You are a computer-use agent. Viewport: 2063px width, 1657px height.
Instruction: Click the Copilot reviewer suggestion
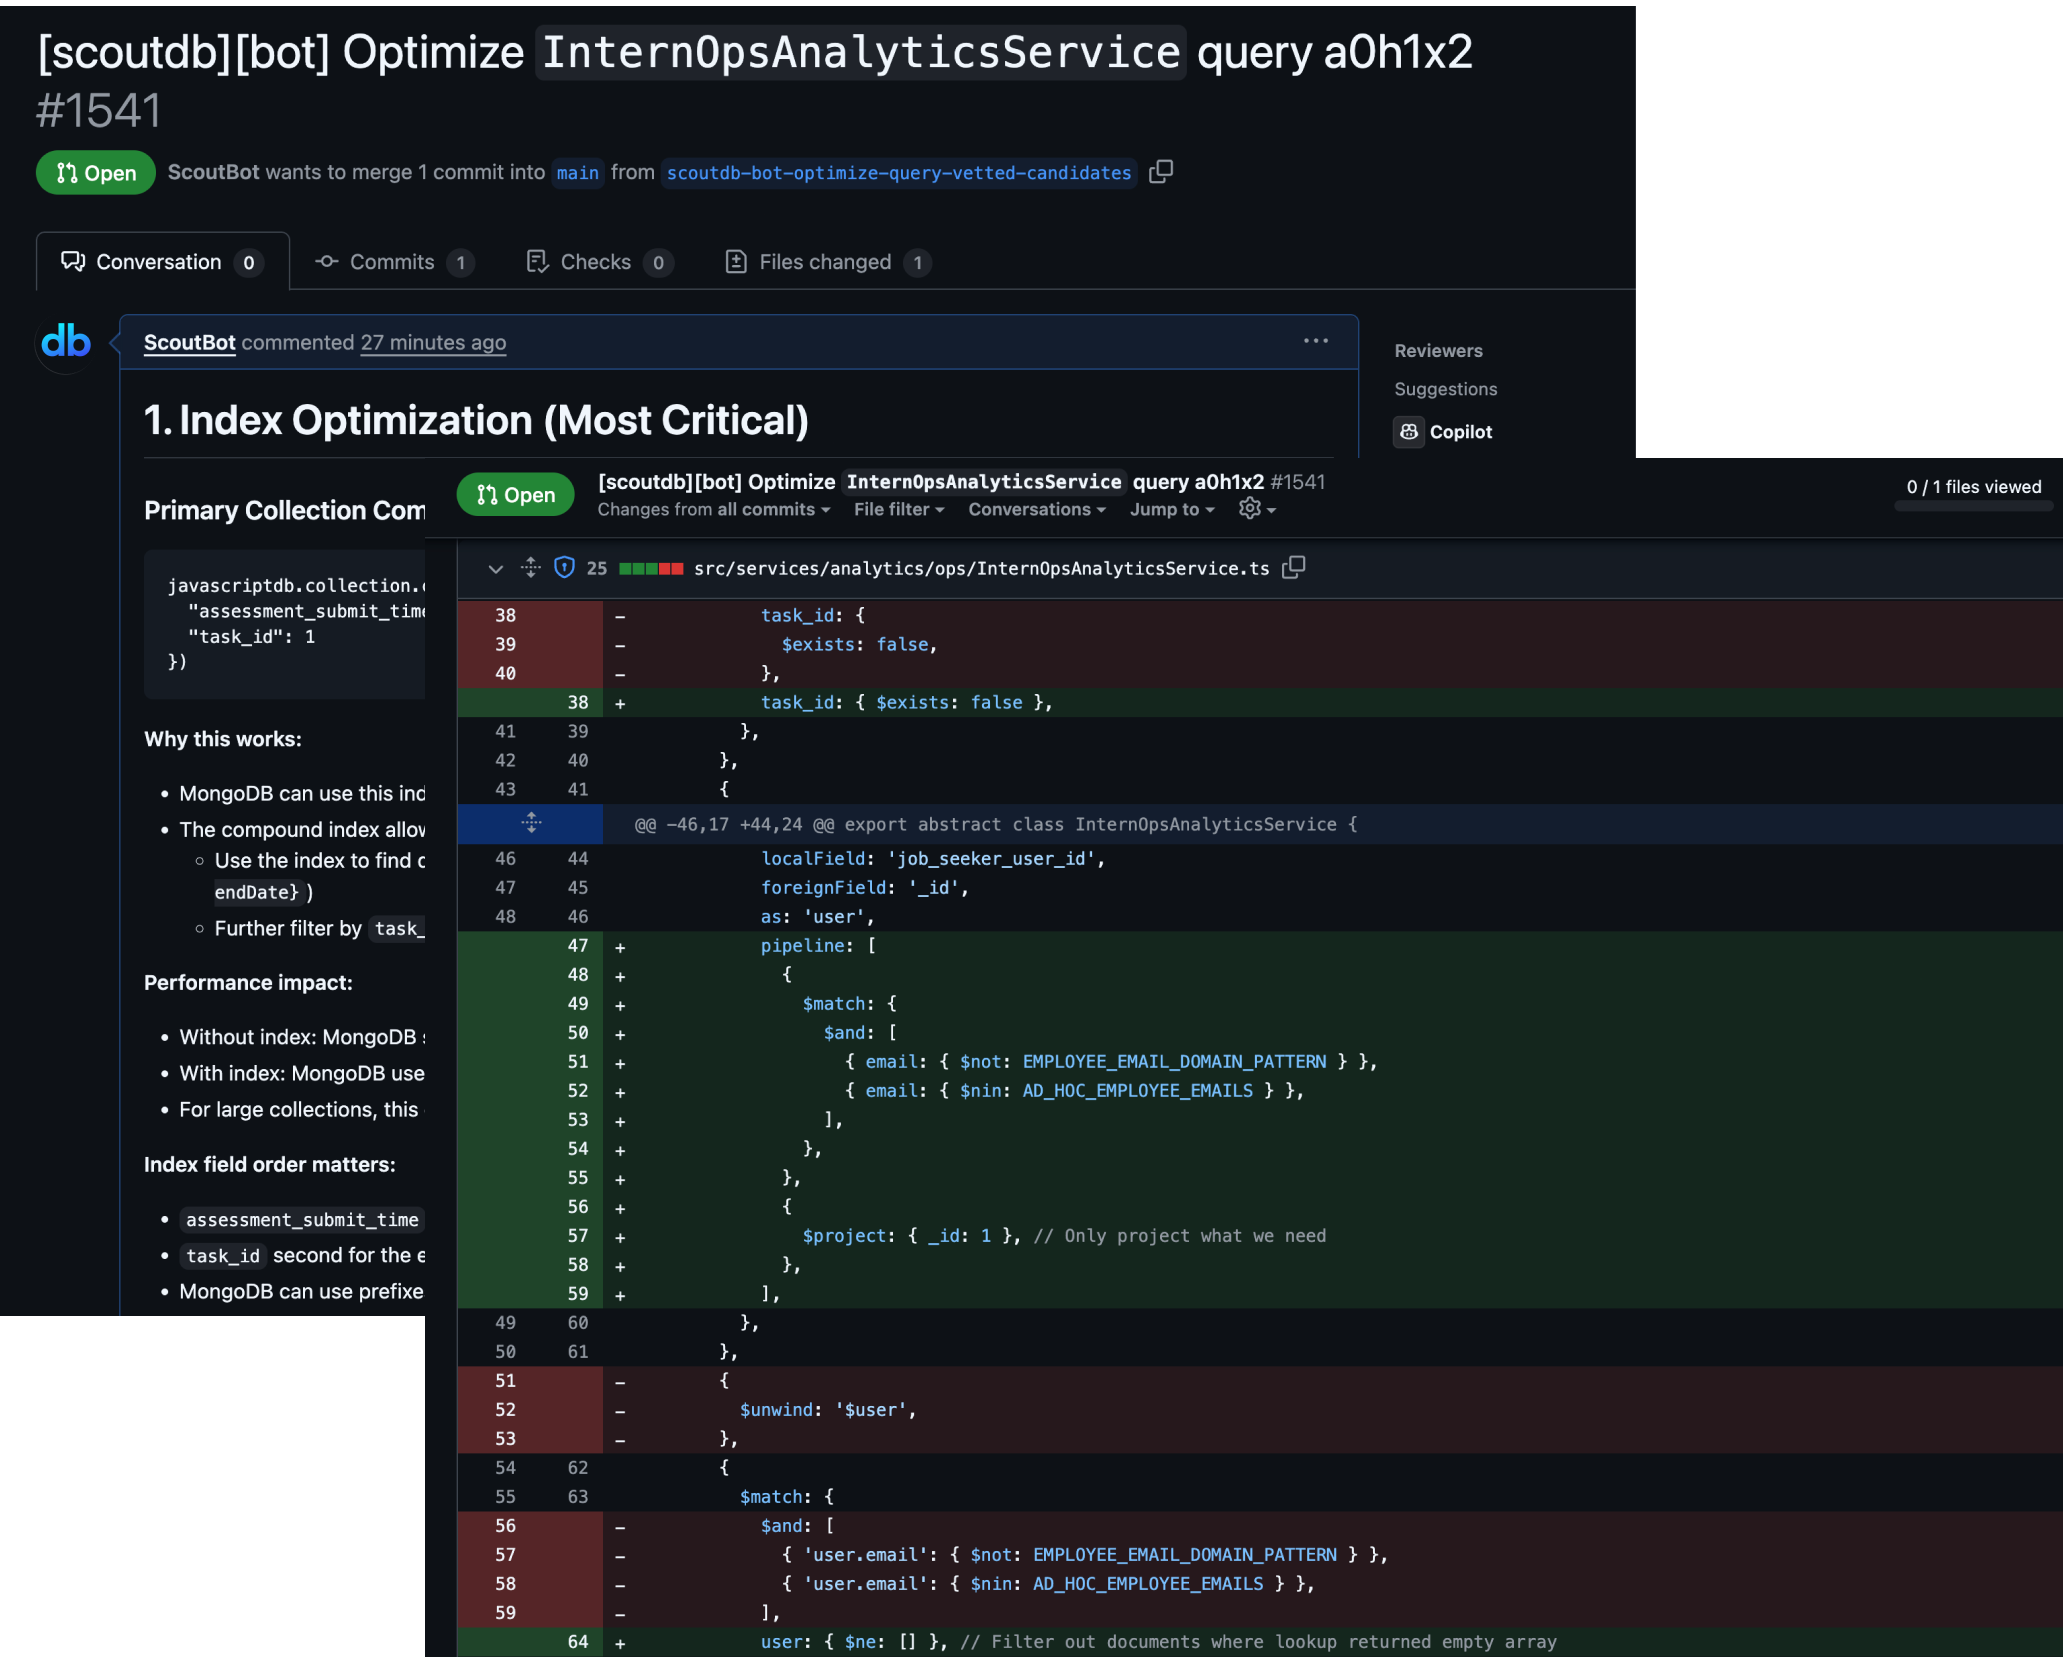1460,432
